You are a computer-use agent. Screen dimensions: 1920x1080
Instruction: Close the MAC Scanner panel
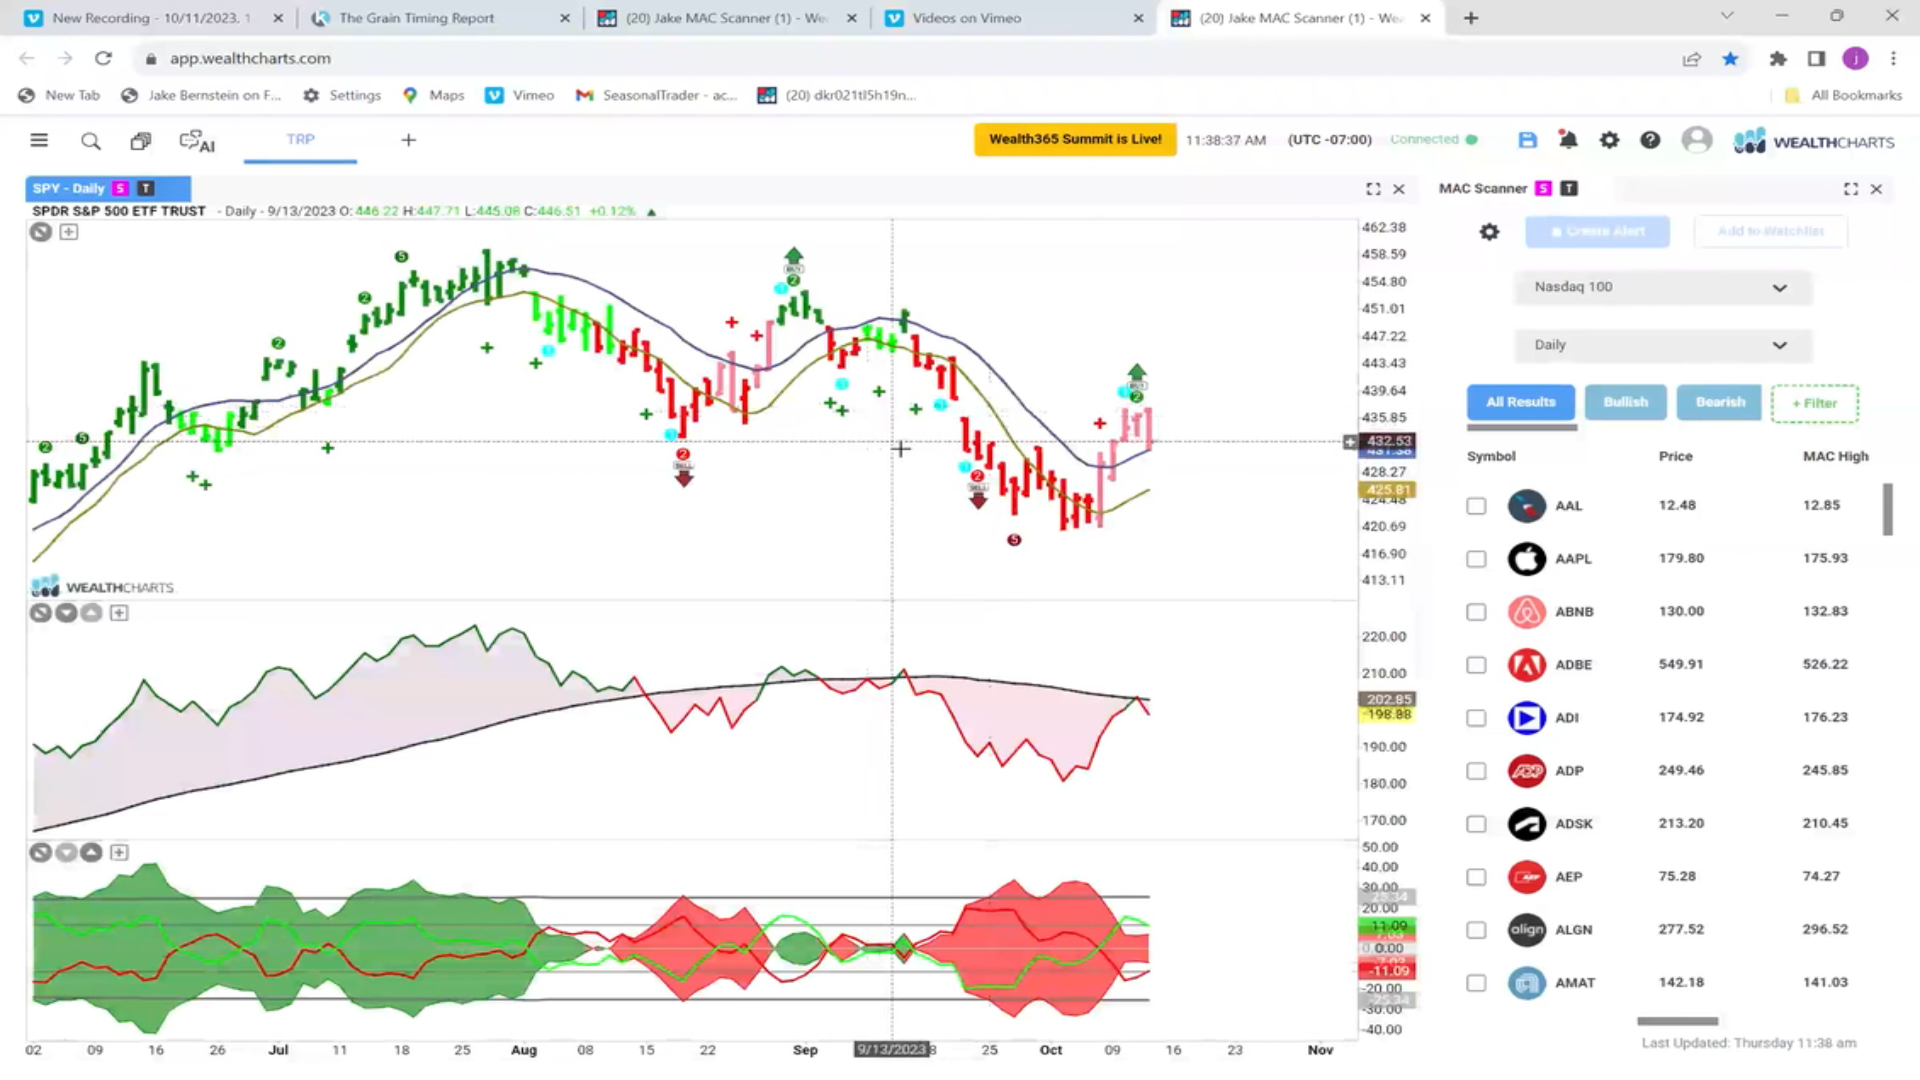1876,189
